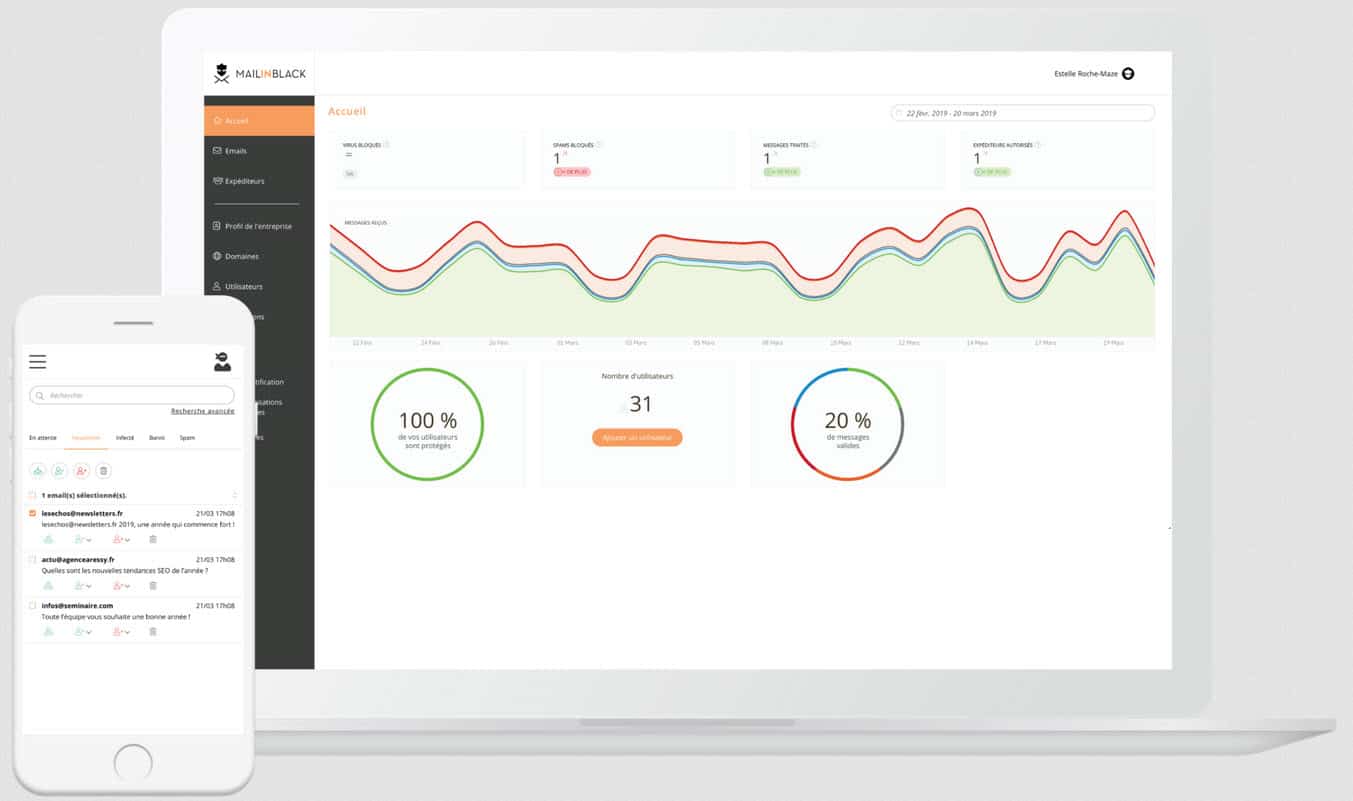Click the green badge under Messages traités

(782, 172)
